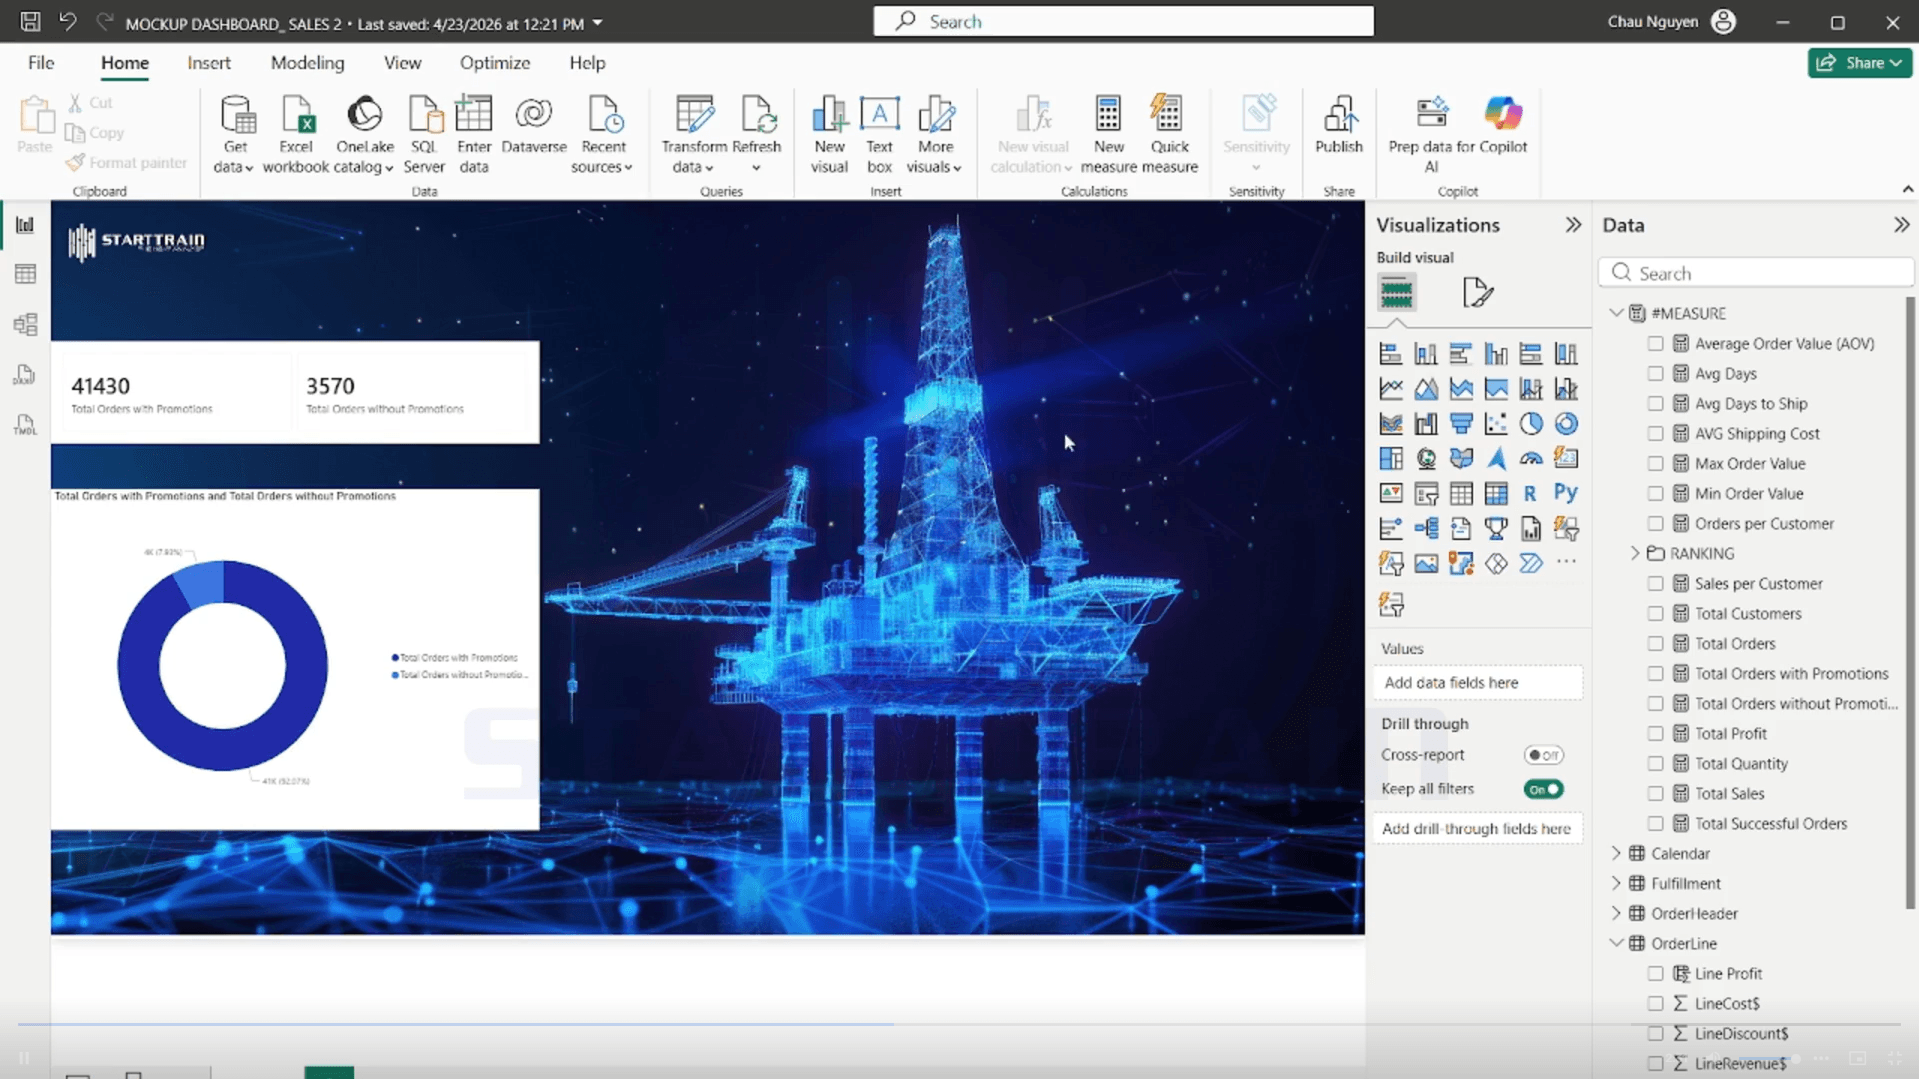Screen dimensions: 1919x1079
Task: Expand the RANKING folder
Action: tap(1635, 553)
